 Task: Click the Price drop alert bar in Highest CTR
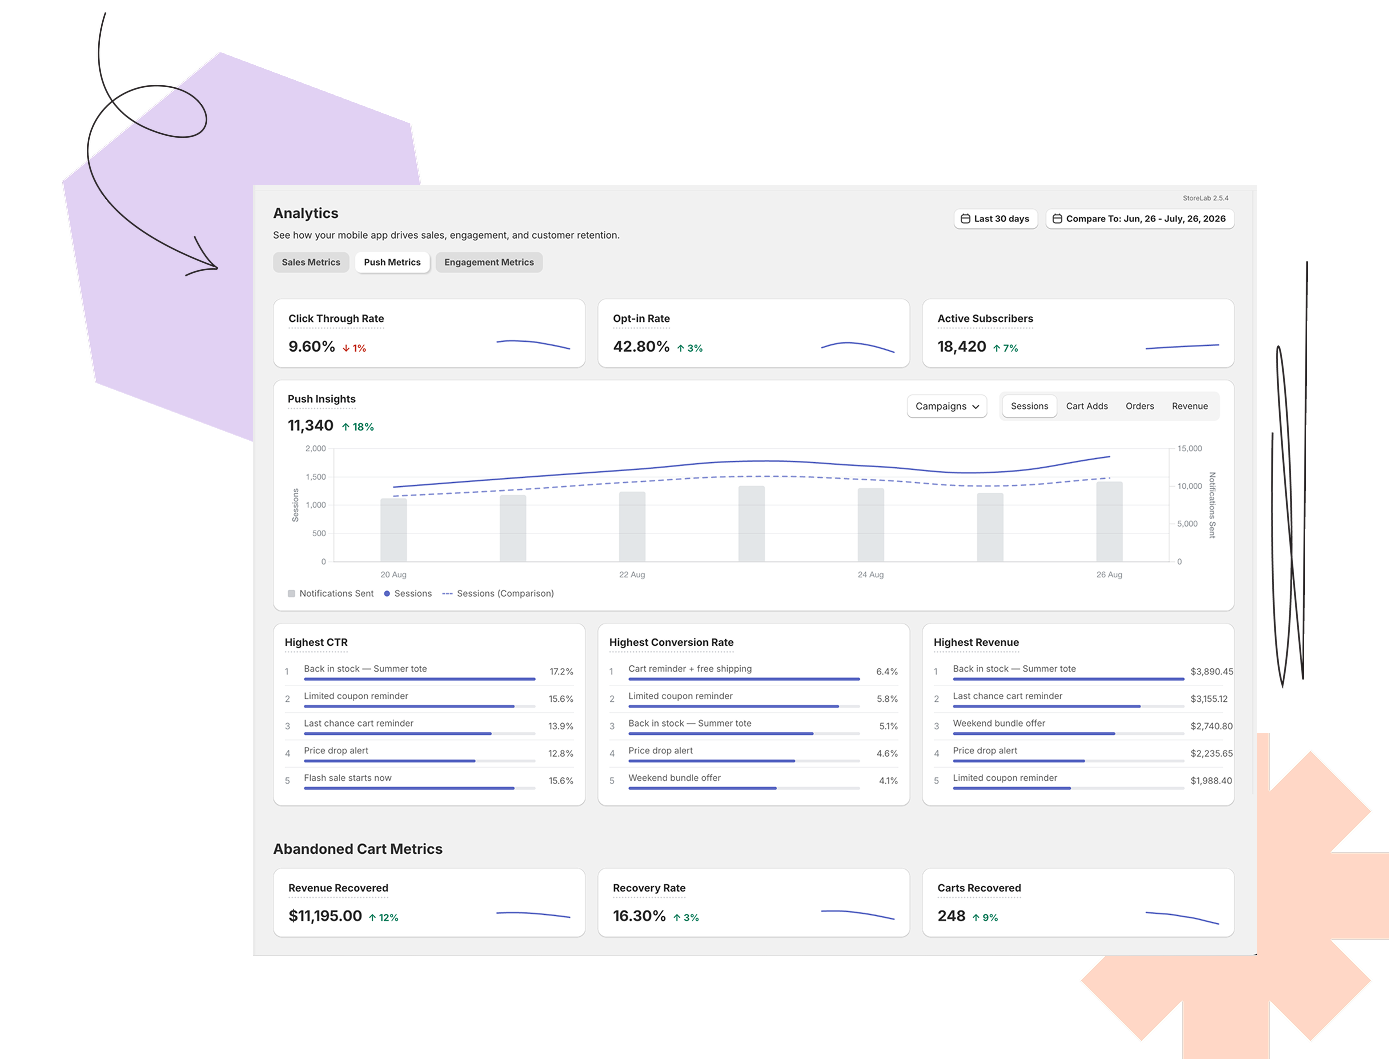[x=420, y=761]
